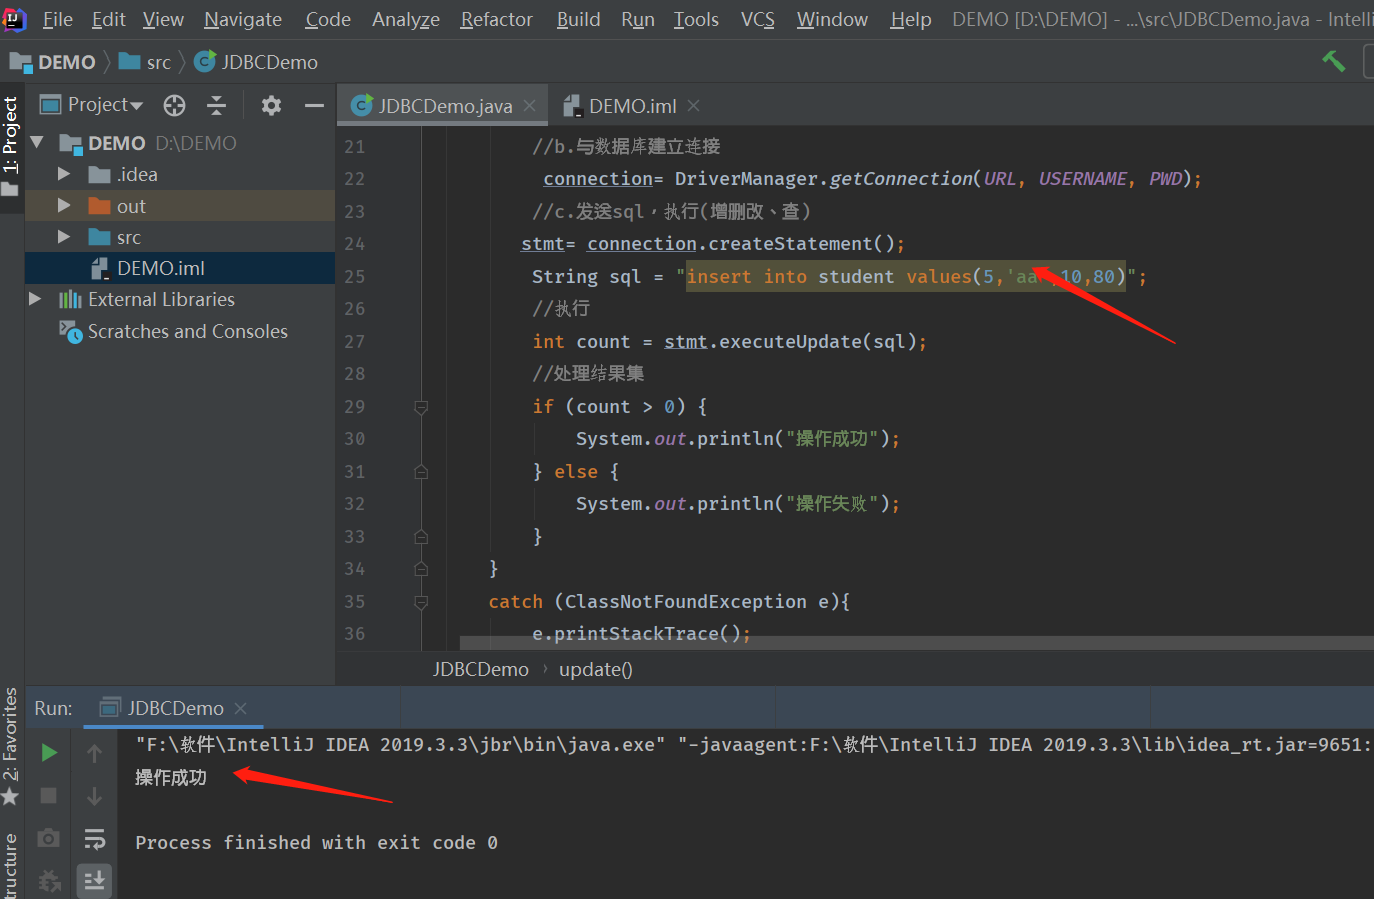Collapse the DEMO root project node

click(38, 143)
